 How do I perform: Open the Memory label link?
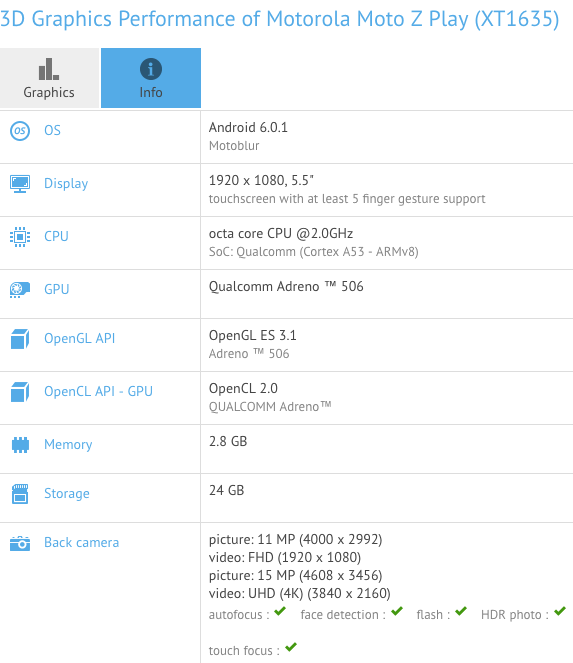point(68,444)
